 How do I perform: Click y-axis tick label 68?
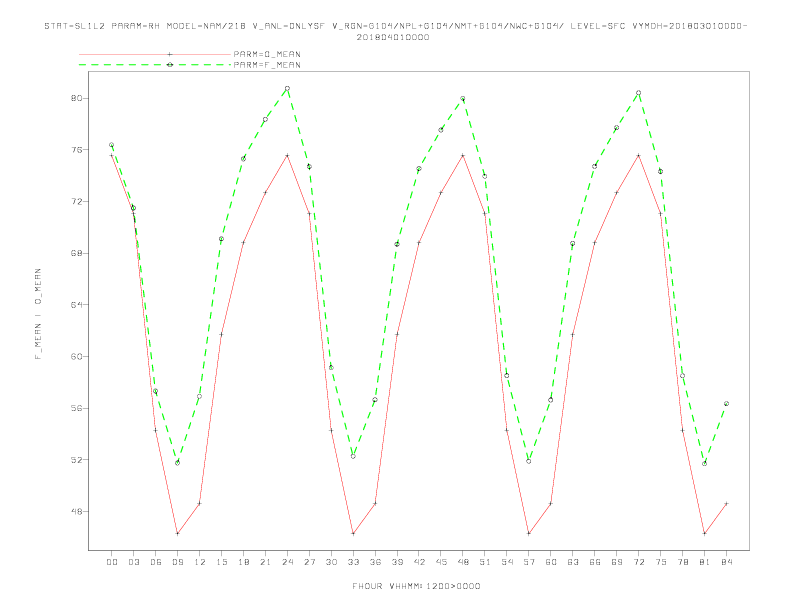point(76,253)
